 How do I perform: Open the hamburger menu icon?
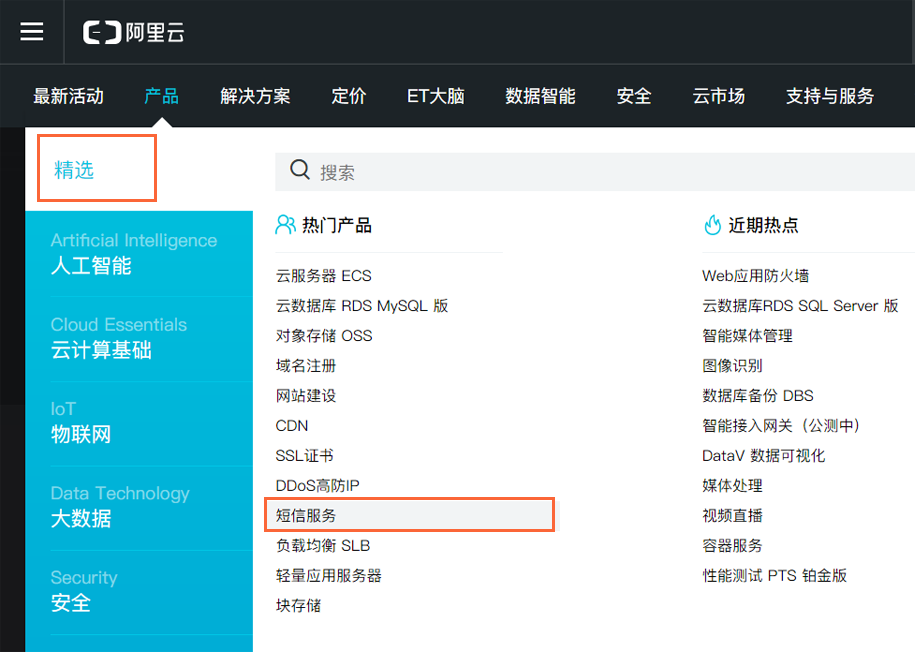point(32,32)
